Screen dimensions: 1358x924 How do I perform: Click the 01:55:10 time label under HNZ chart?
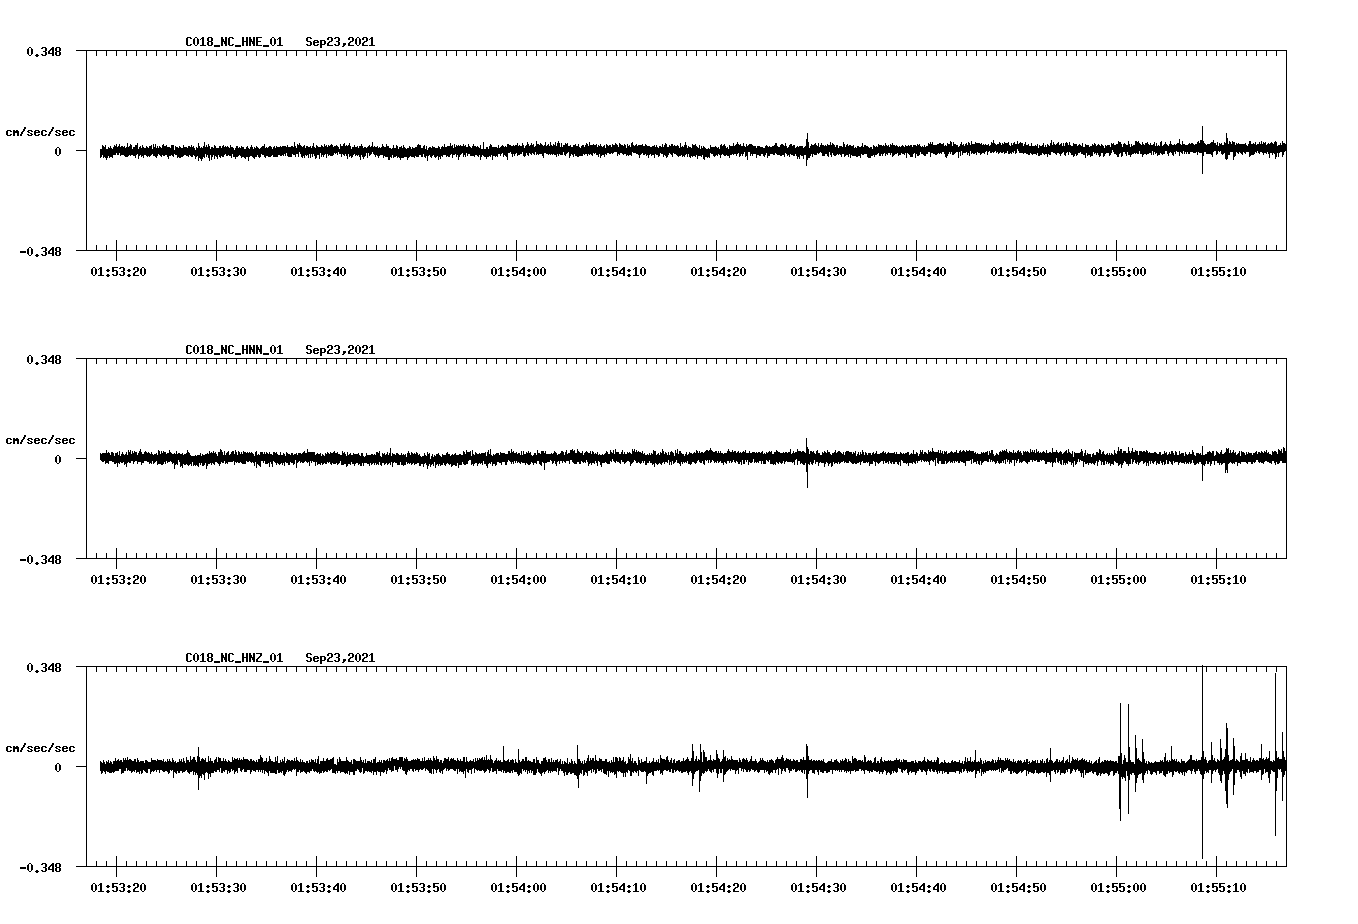[1218, 888]
